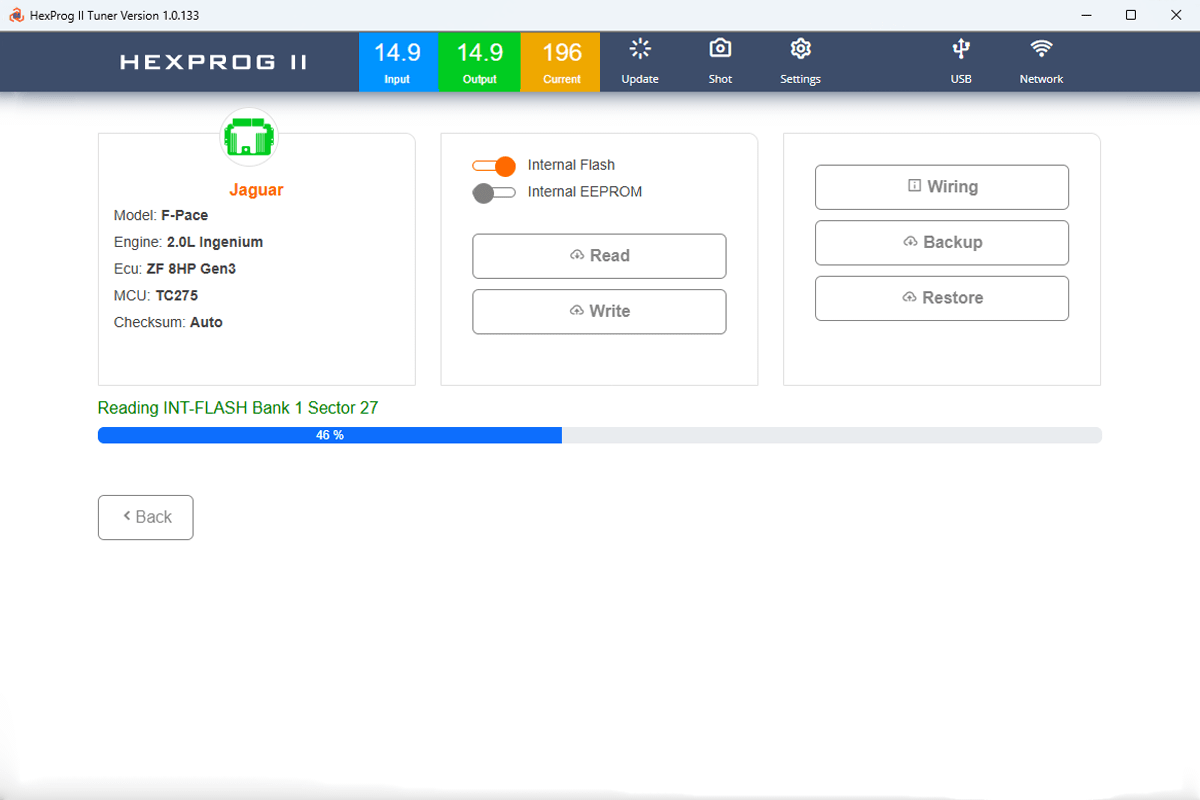Toggle the Internal Flash switch

(494, 165)
